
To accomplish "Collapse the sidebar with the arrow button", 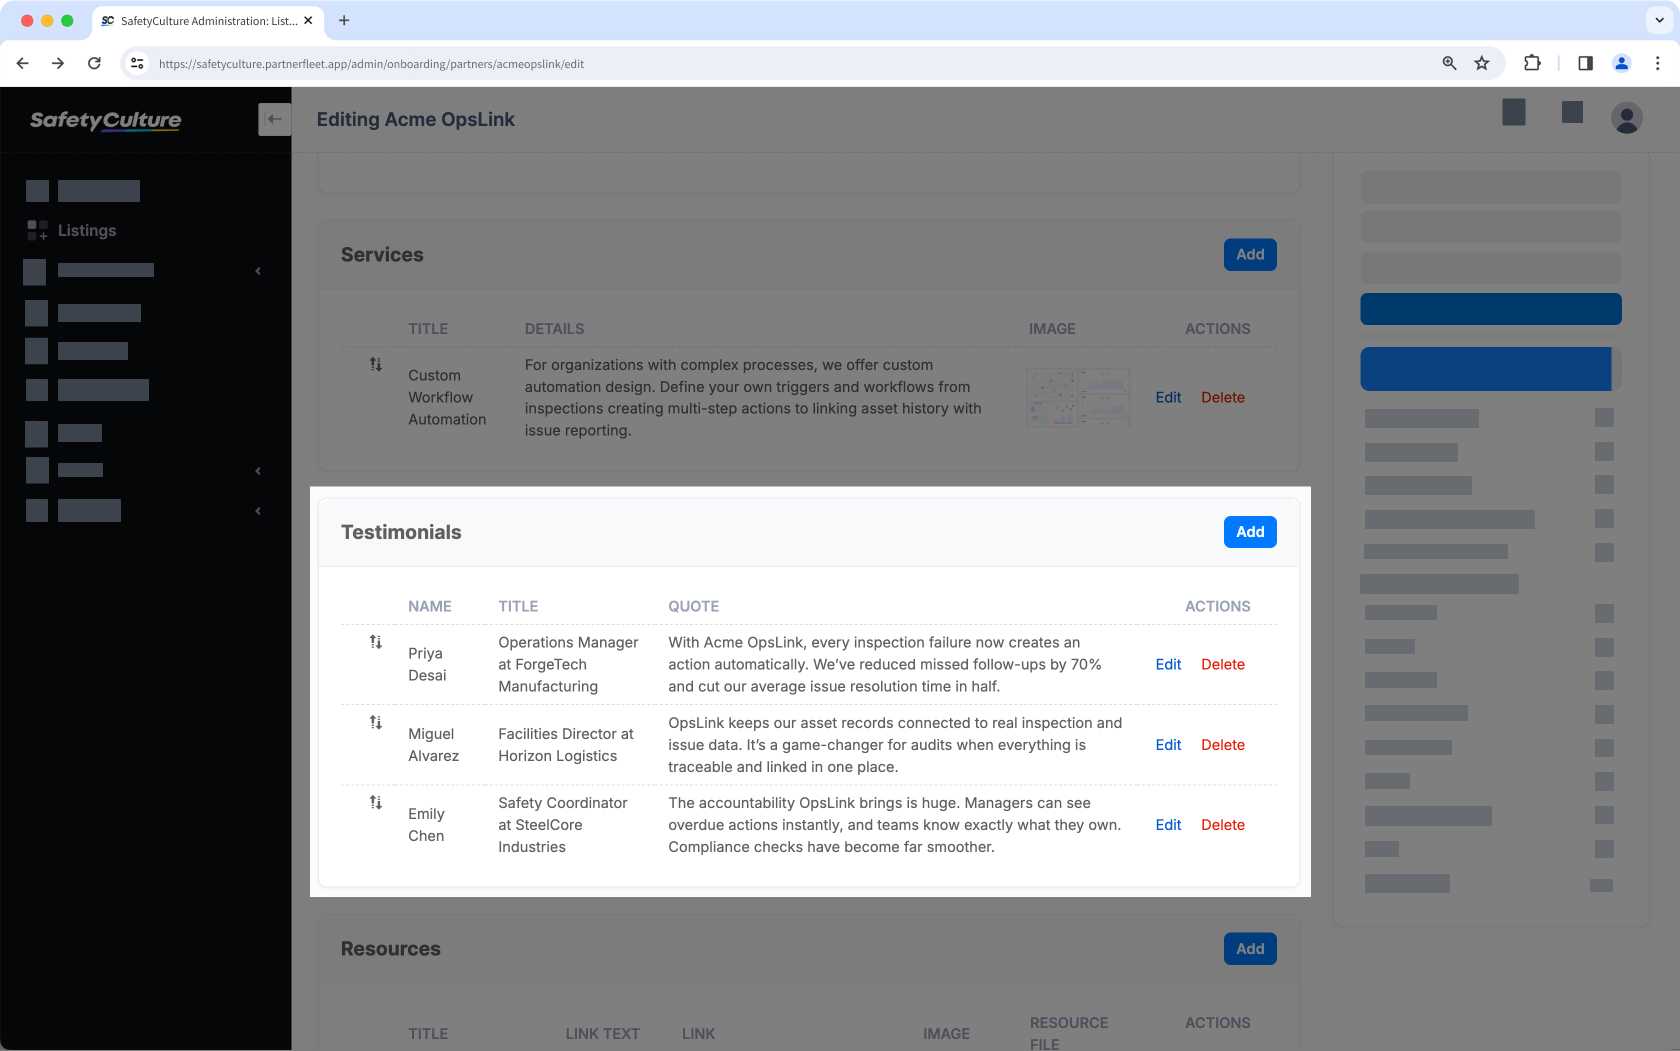I will (x=274, y=119).
